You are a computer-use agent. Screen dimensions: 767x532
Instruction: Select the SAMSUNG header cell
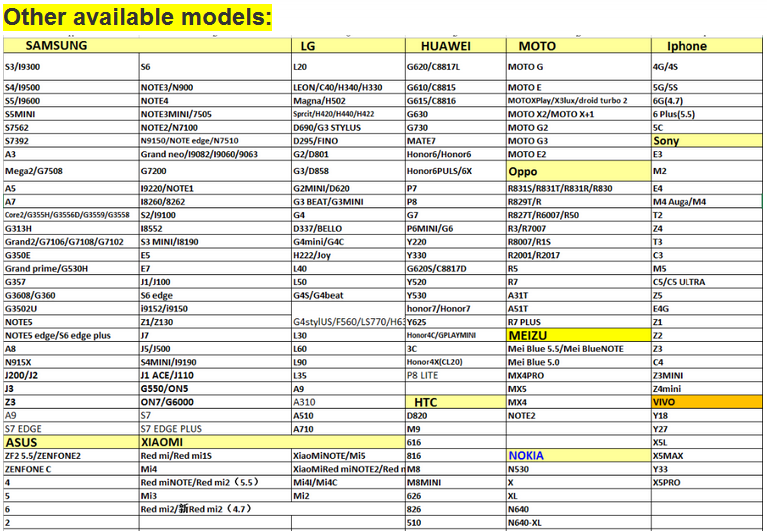[147, 45]
